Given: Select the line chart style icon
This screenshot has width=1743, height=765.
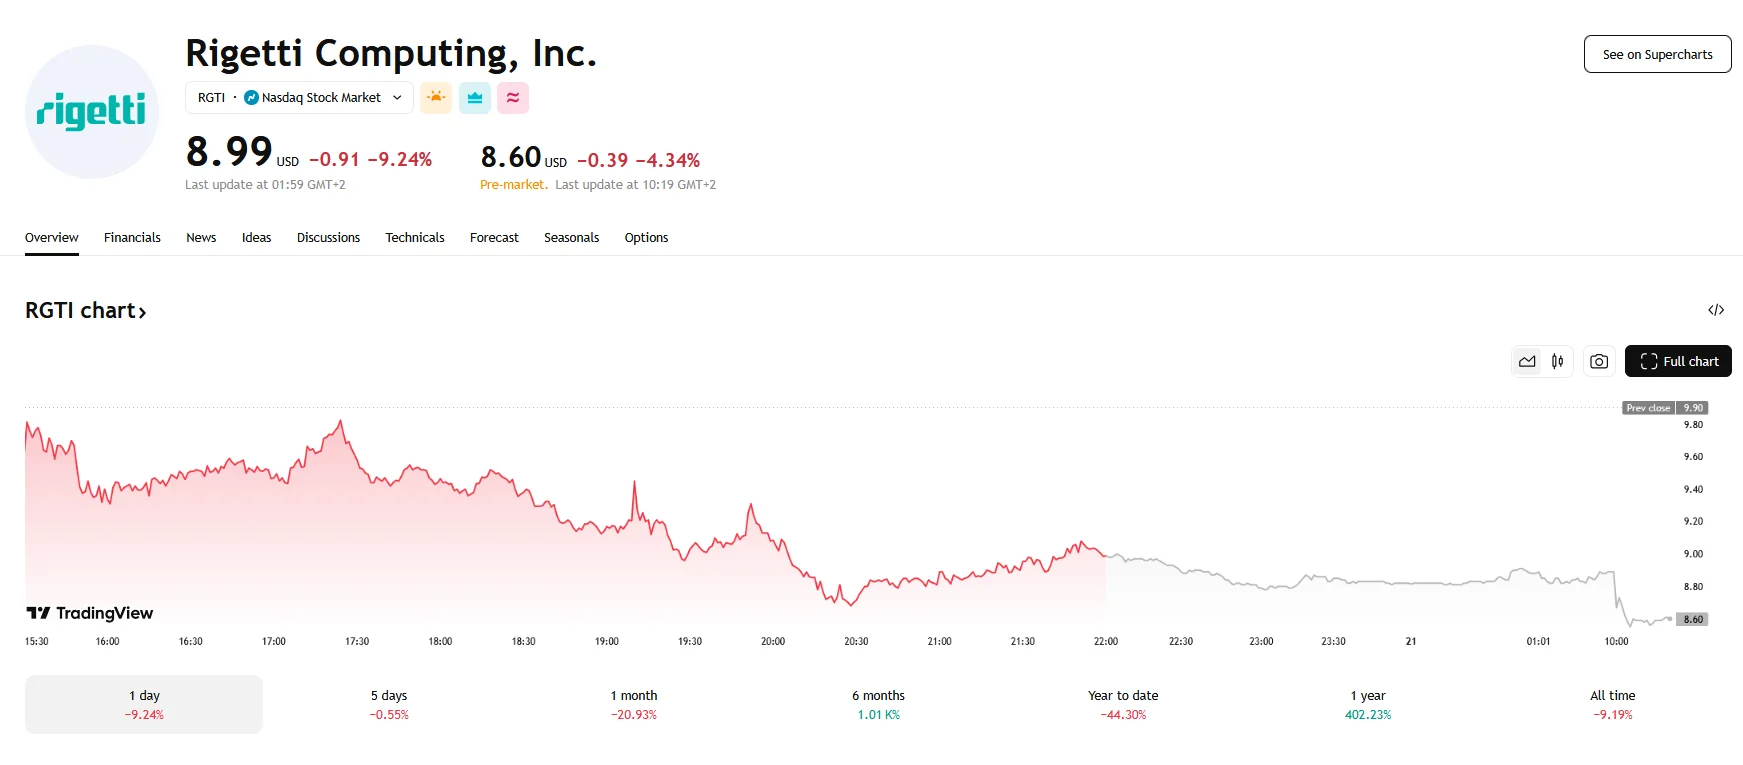Looking at the screenshot, I should pyautogui.click(x=1526, y=361).
